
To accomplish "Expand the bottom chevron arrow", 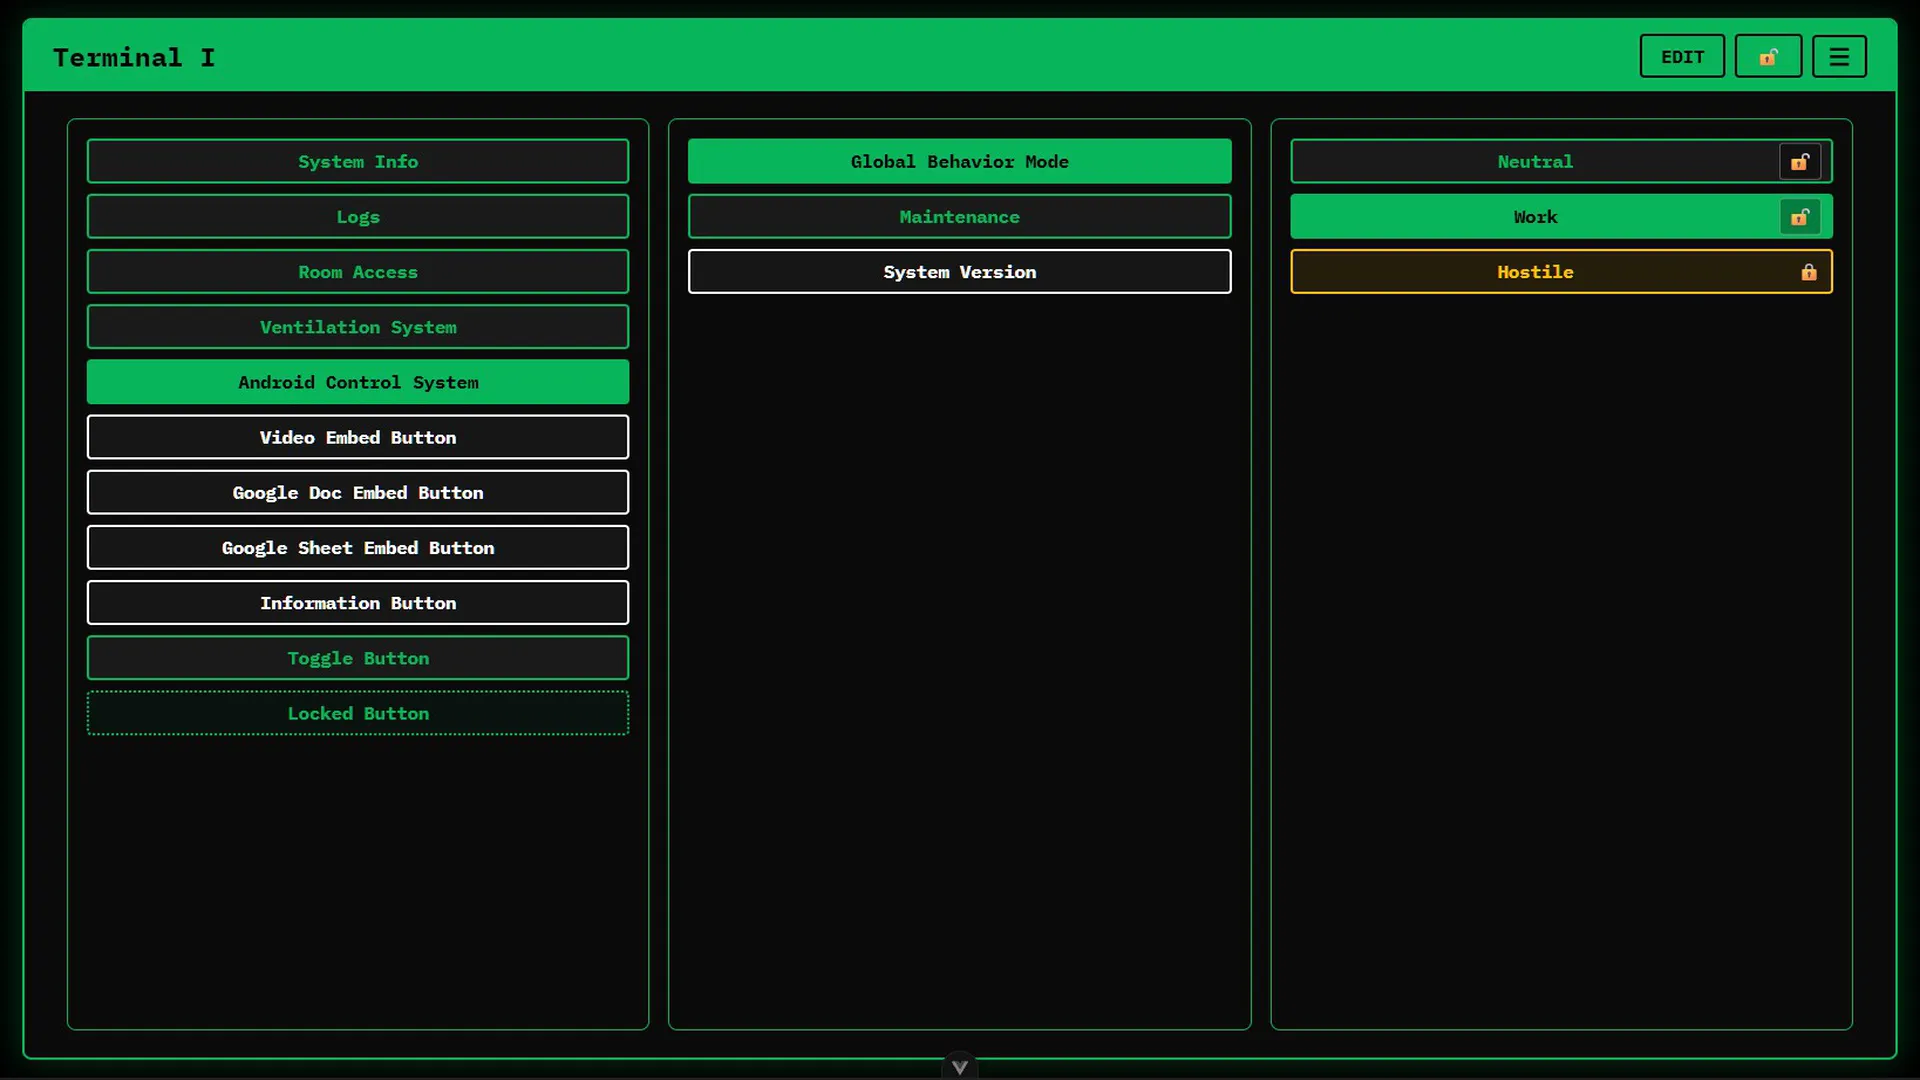I will 959,1067.
